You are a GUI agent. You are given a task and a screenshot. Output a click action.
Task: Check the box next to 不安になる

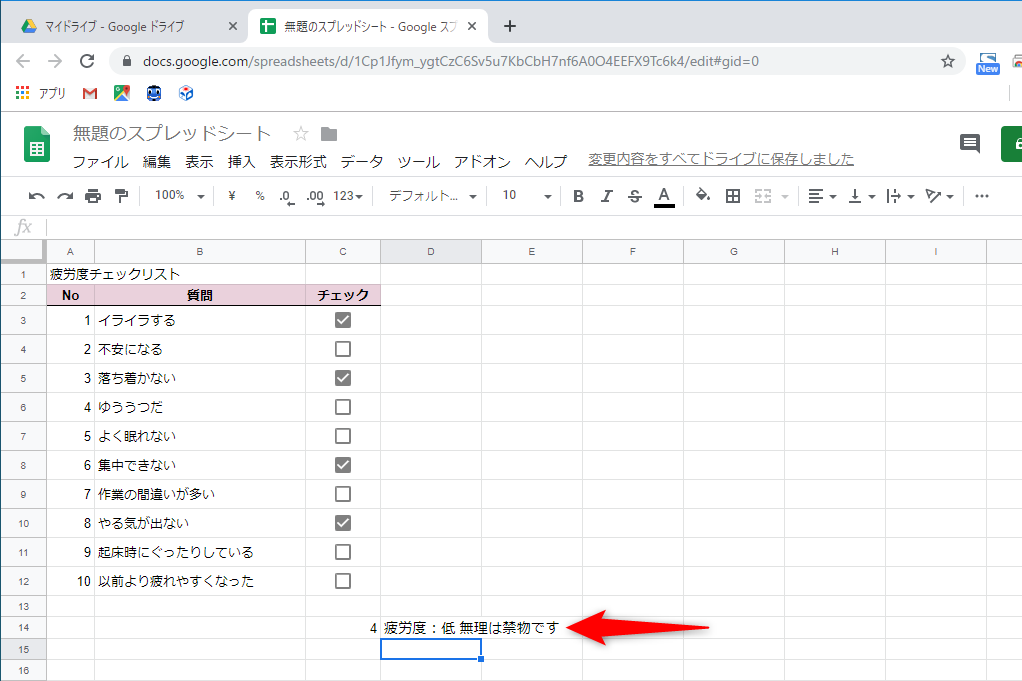343,348
